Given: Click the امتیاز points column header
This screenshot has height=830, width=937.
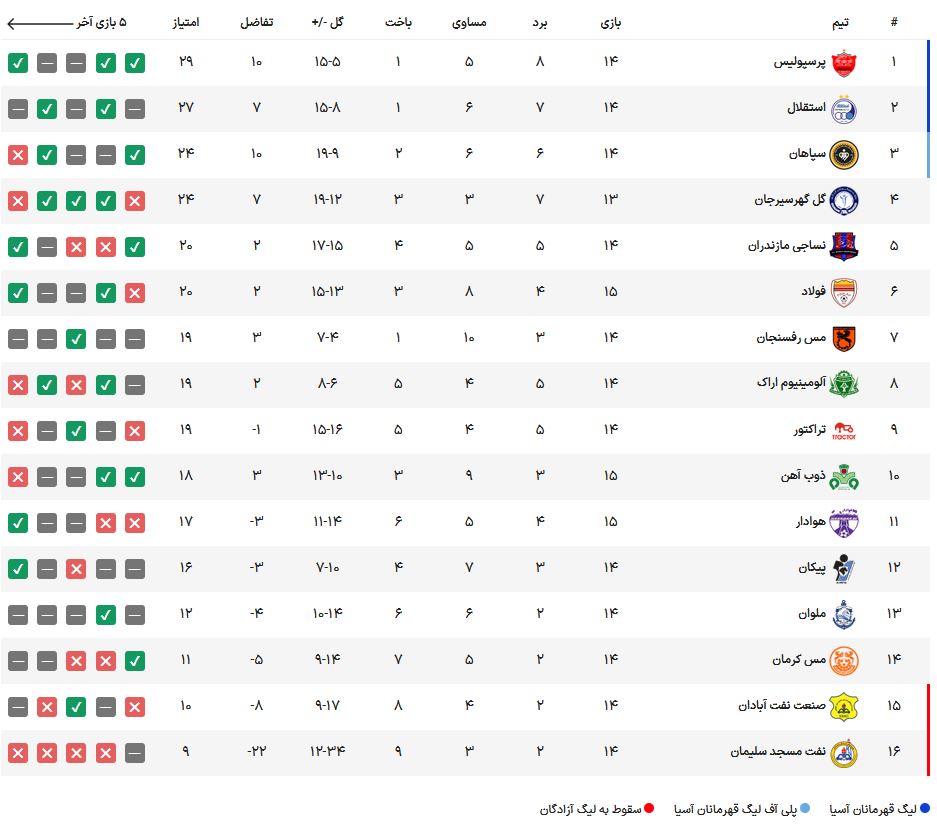Looking at the screenshot, I should click(x=186, y=22).
